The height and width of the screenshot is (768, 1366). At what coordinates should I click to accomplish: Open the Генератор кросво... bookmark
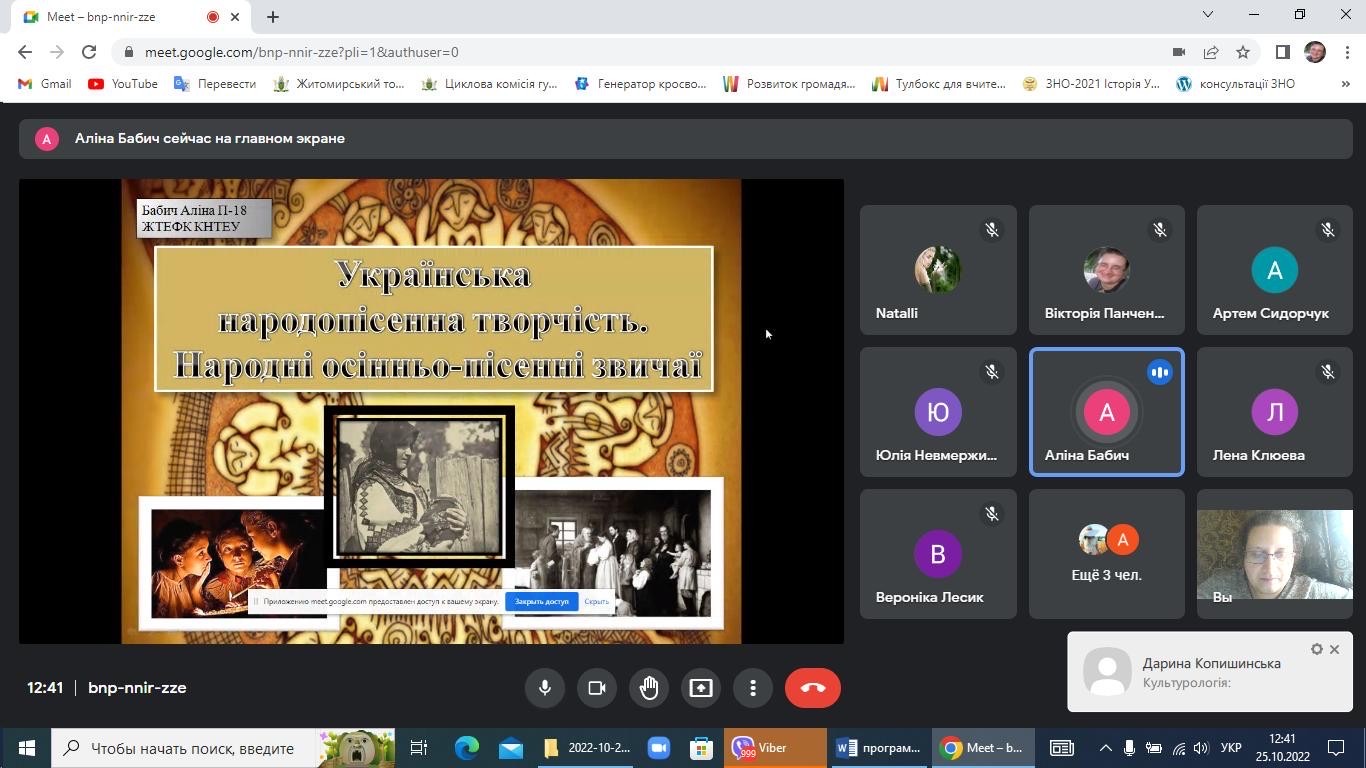click(x=641, y=84)
